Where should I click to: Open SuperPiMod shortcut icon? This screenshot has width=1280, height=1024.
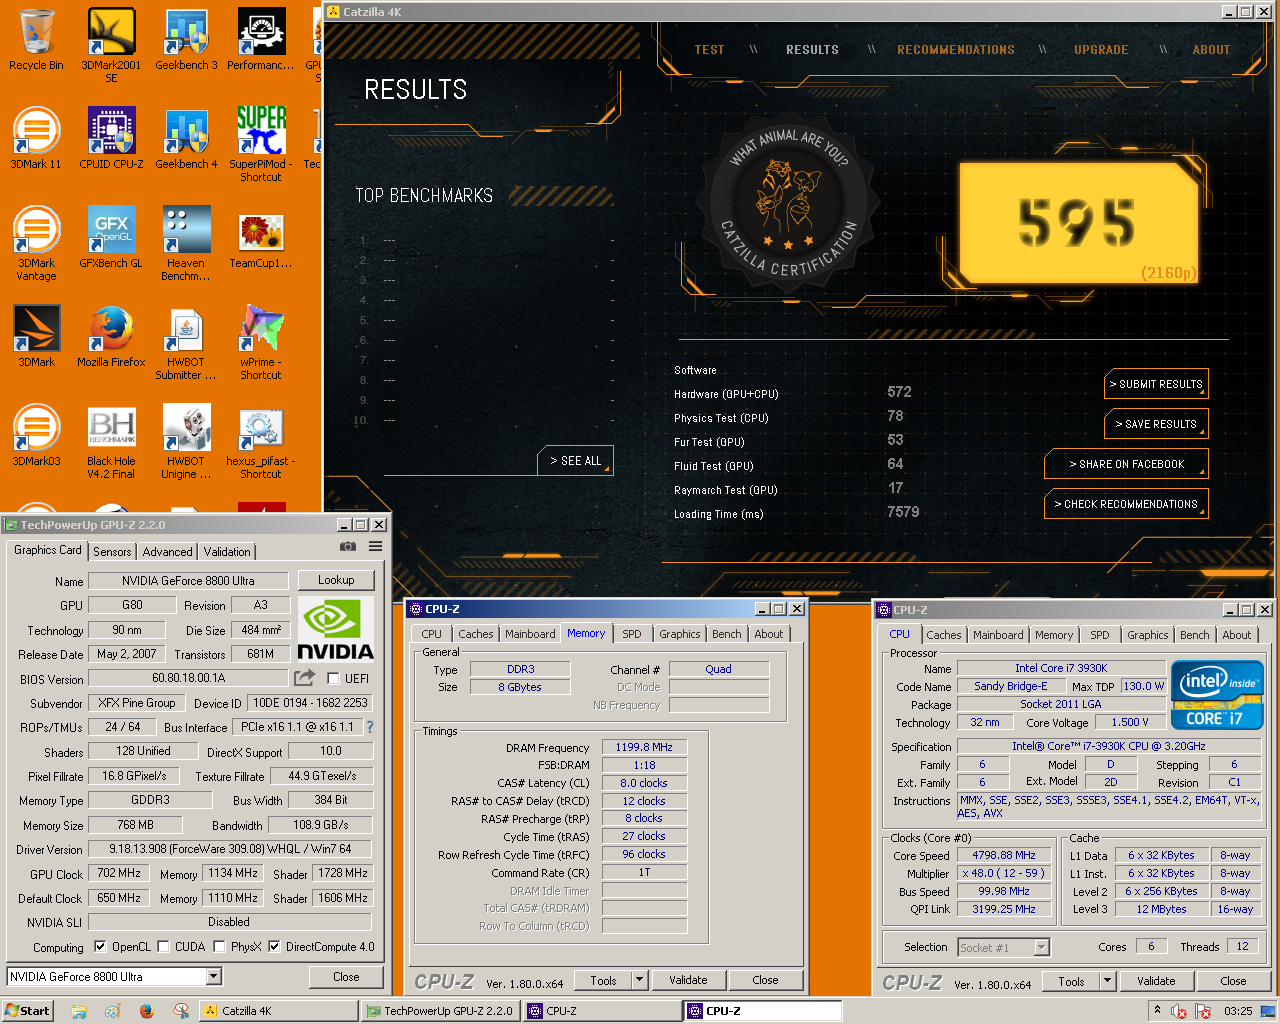(261, 145)
